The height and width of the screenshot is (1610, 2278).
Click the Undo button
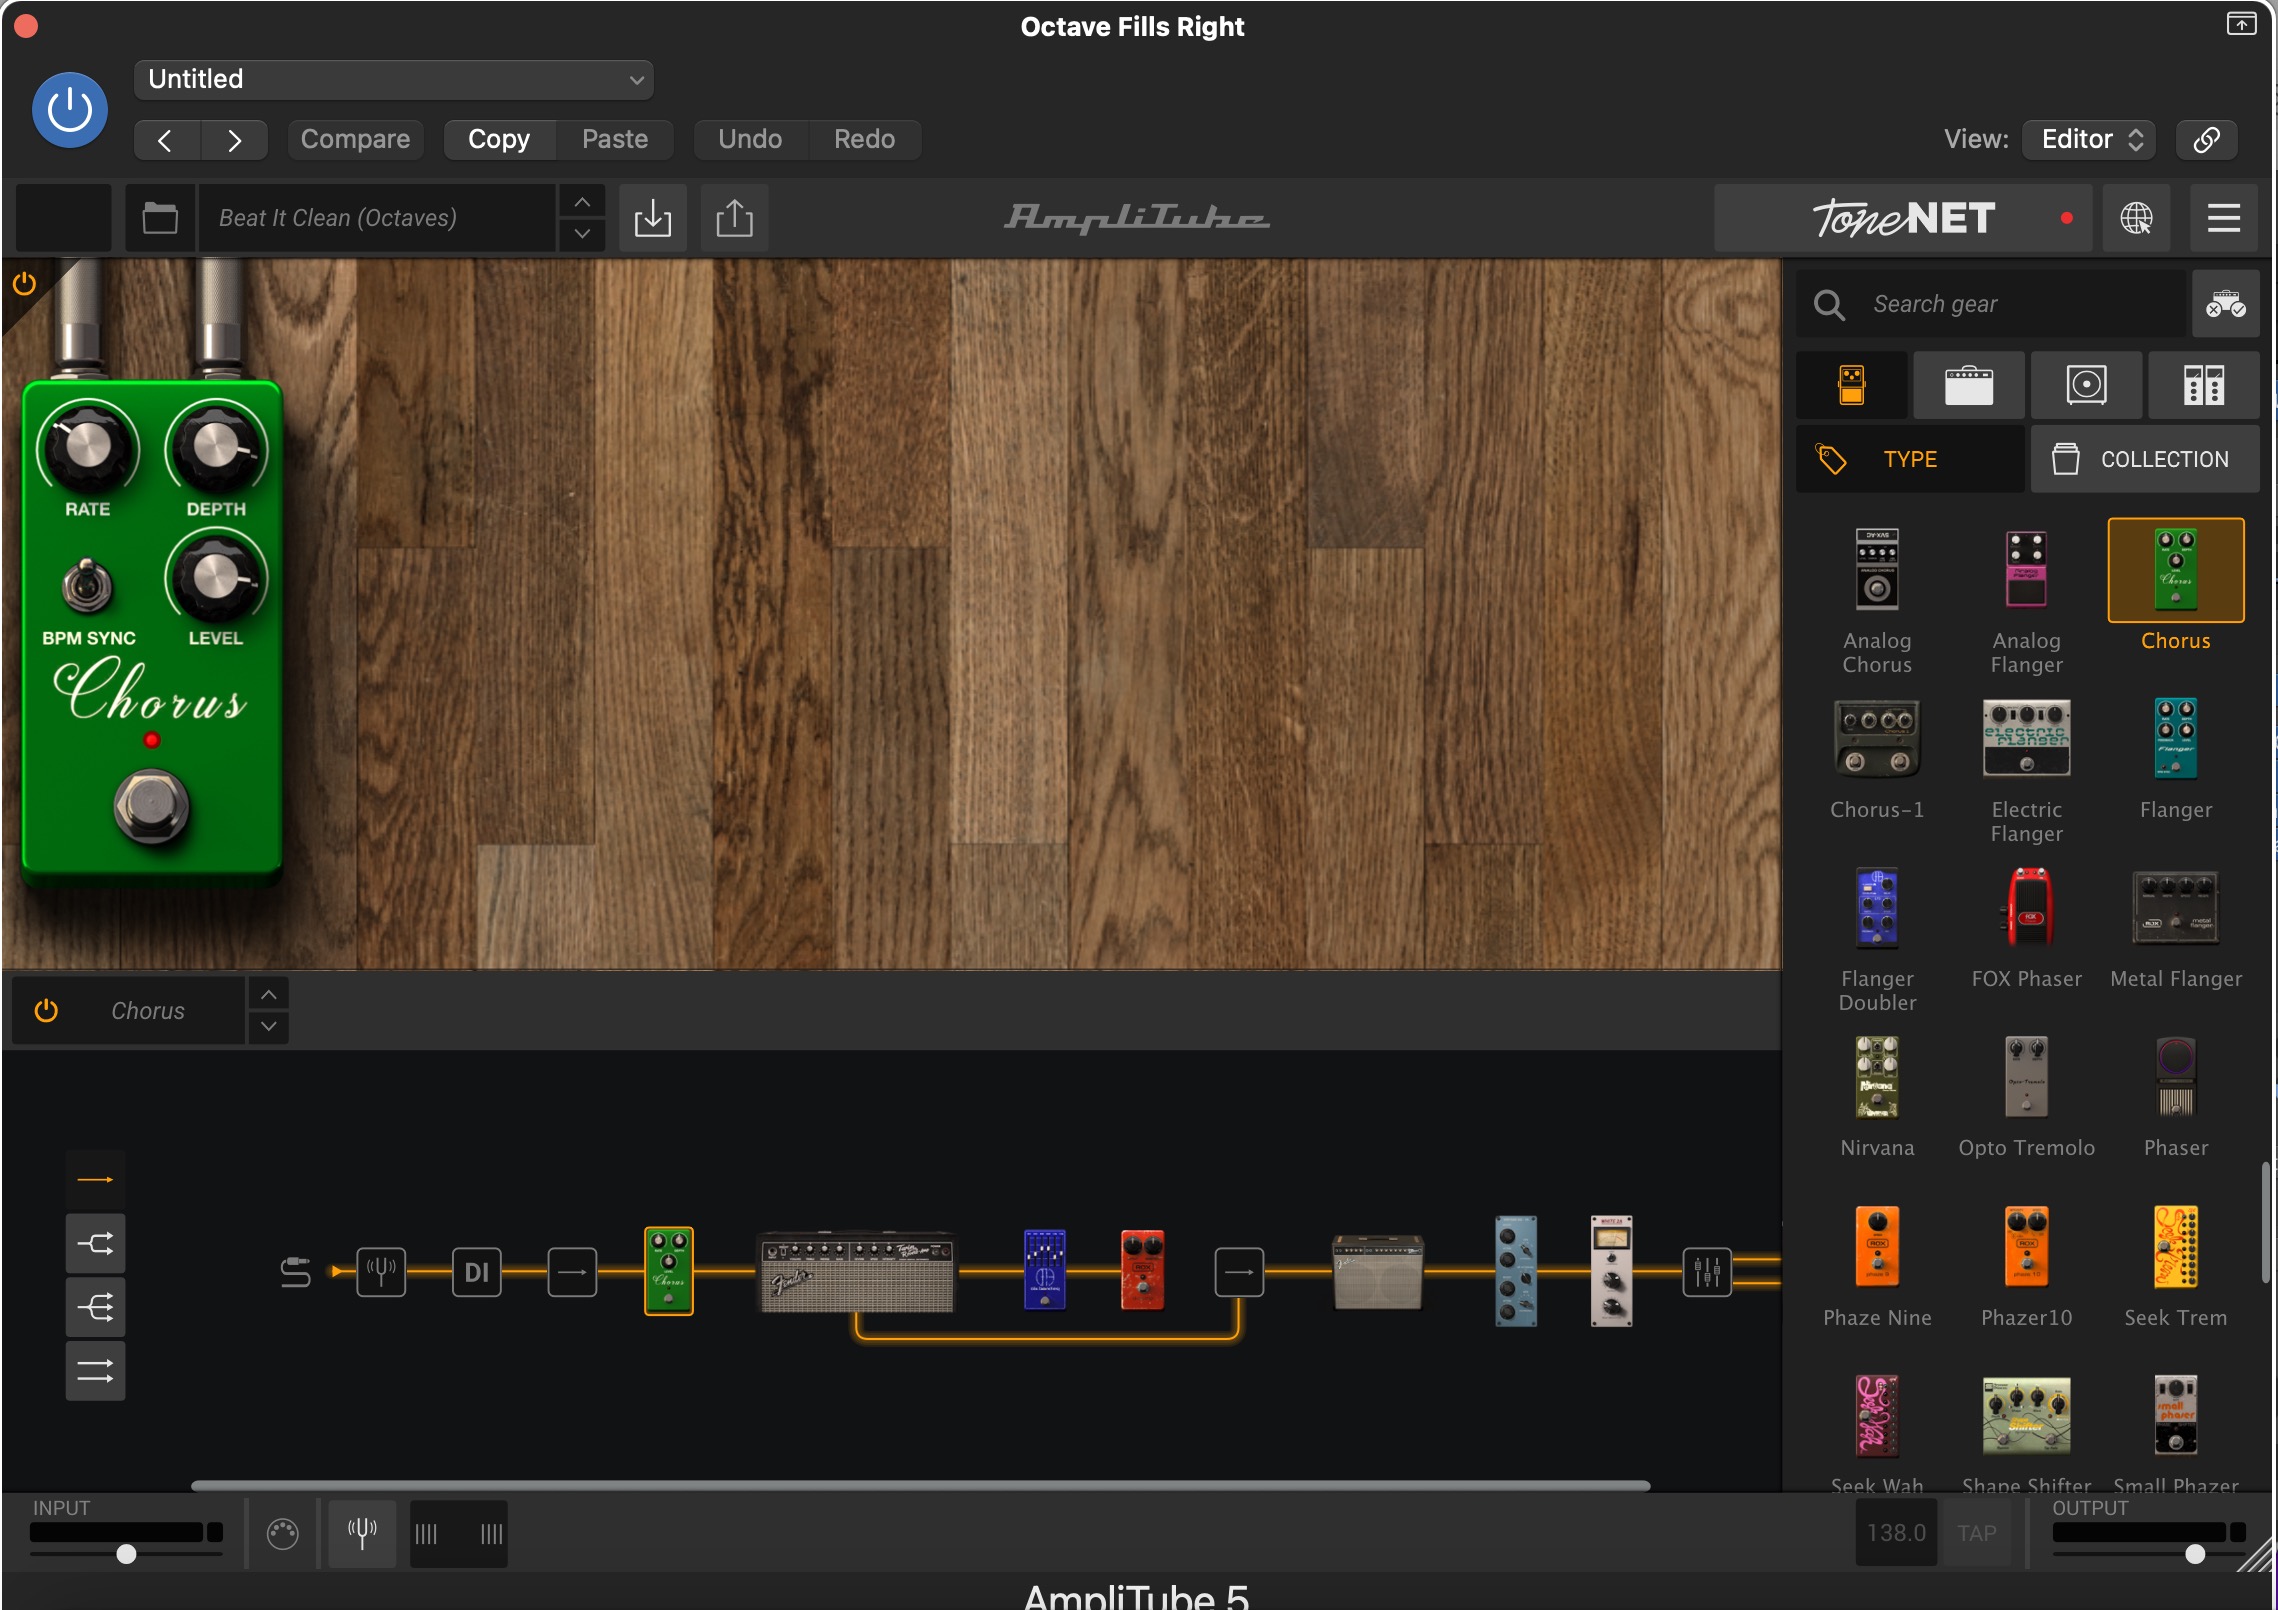(x=750, y=140)
